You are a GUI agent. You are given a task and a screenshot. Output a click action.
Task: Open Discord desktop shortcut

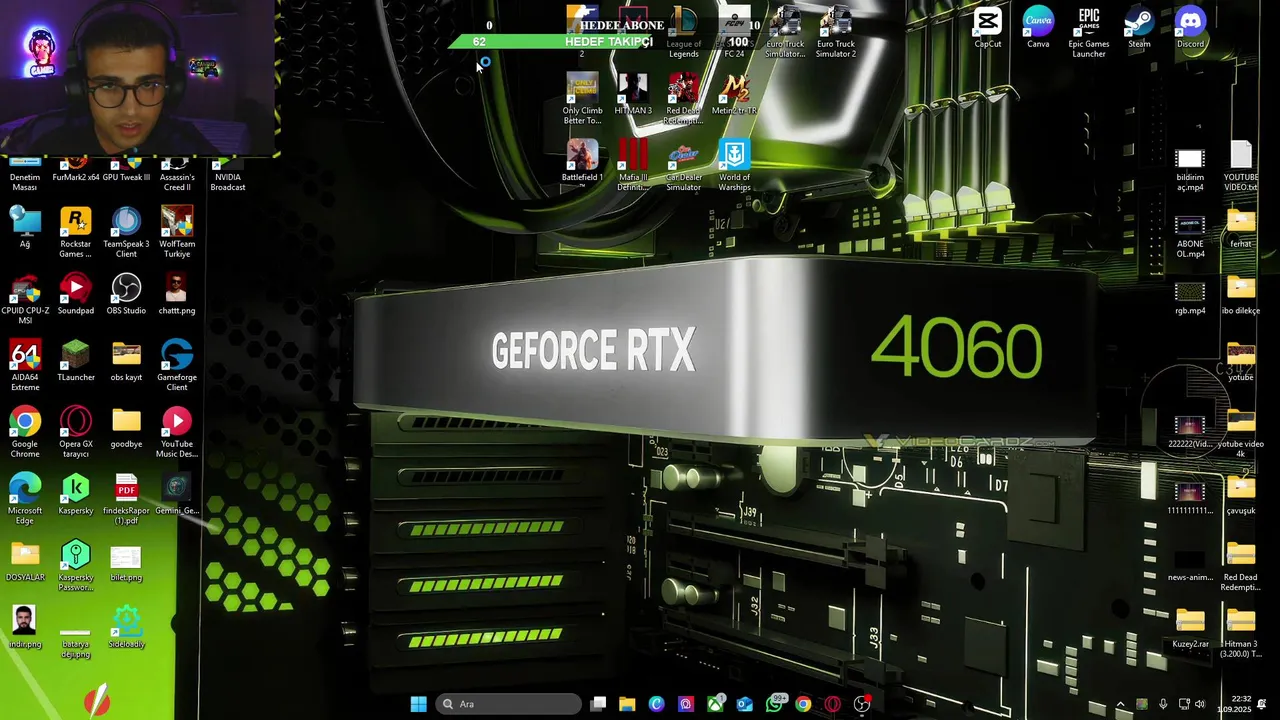click(x=1190, y=28)
